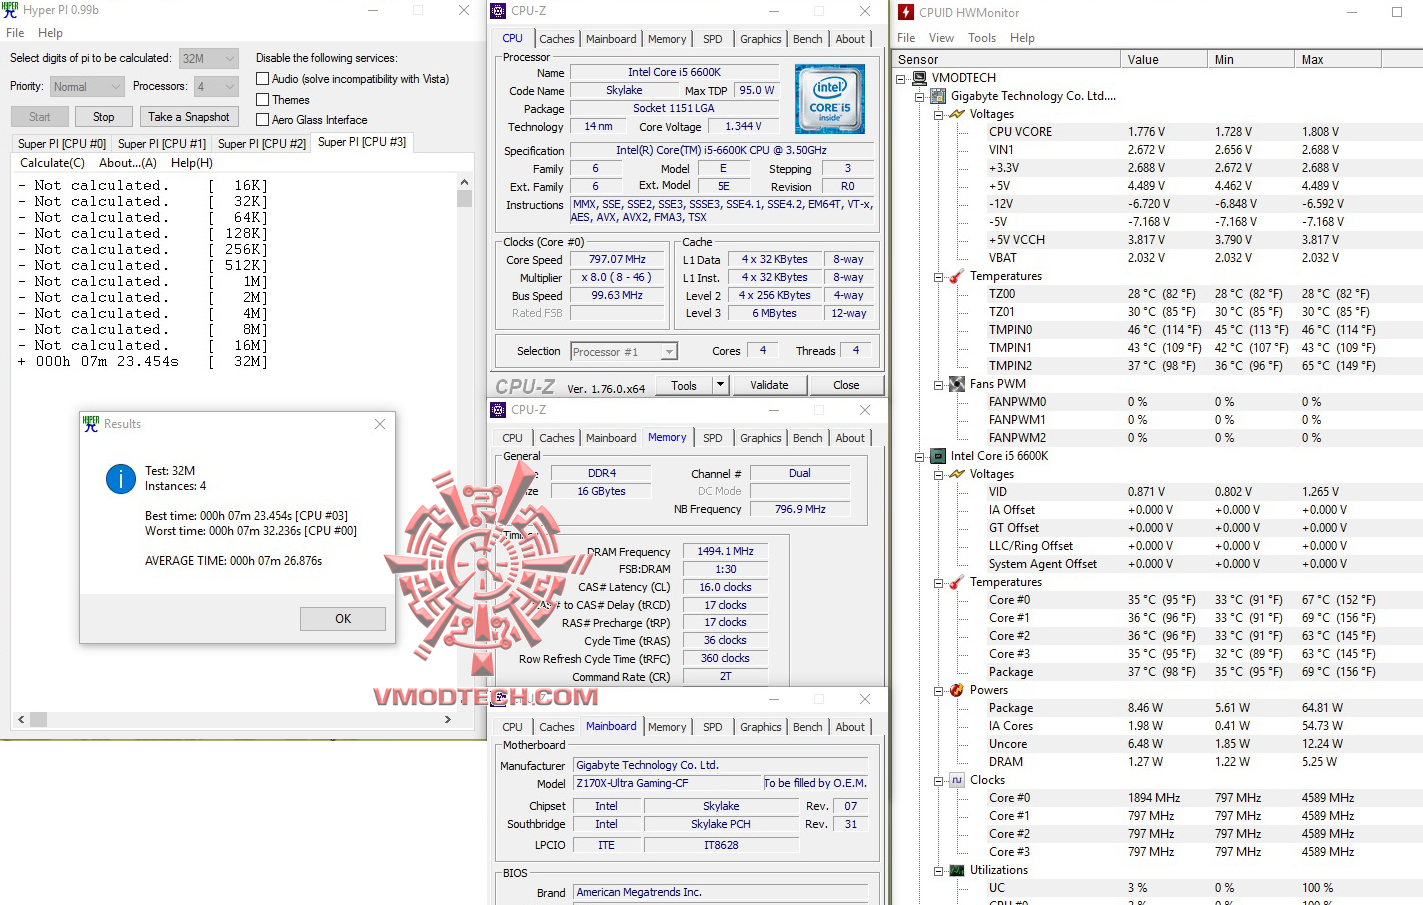Click the Temperatures icon under Intel Core i5 6600K

click(957, 582)
